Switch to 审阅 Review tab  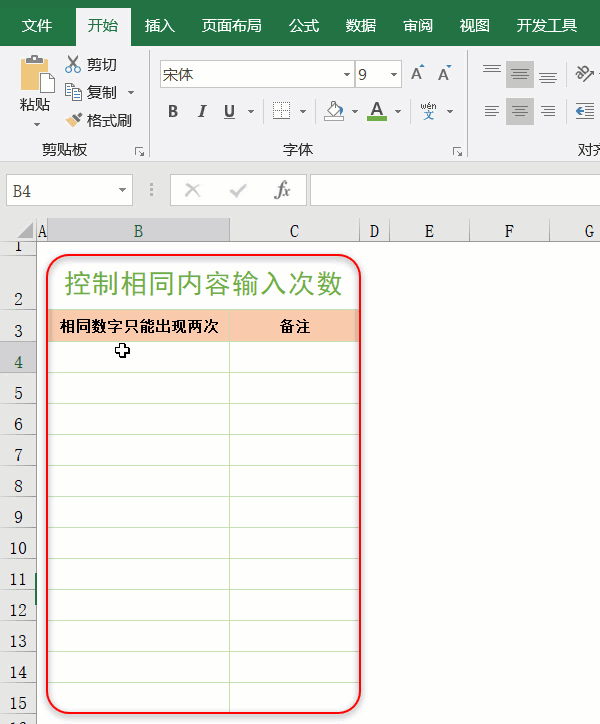coord(418,25)
